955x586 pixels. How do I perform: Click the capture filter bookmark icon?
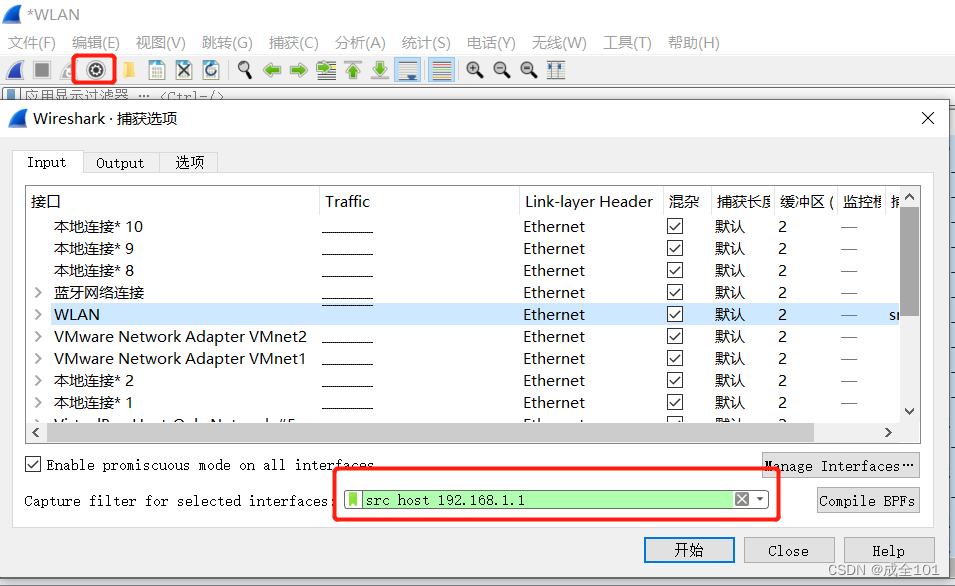353,500
